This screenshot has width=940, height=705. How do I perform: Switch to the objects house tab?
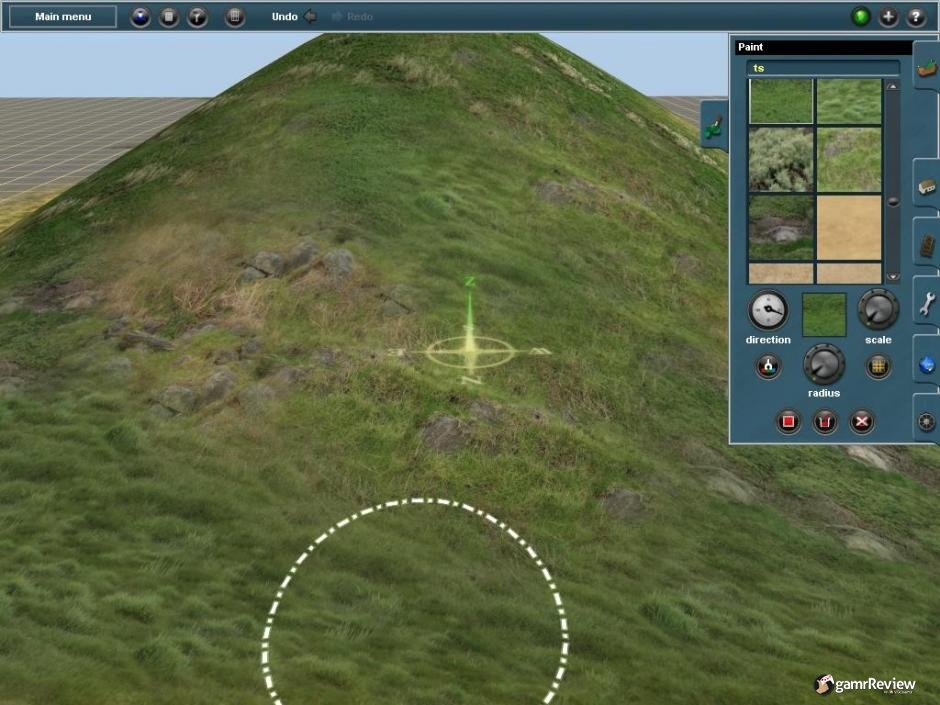927,186
